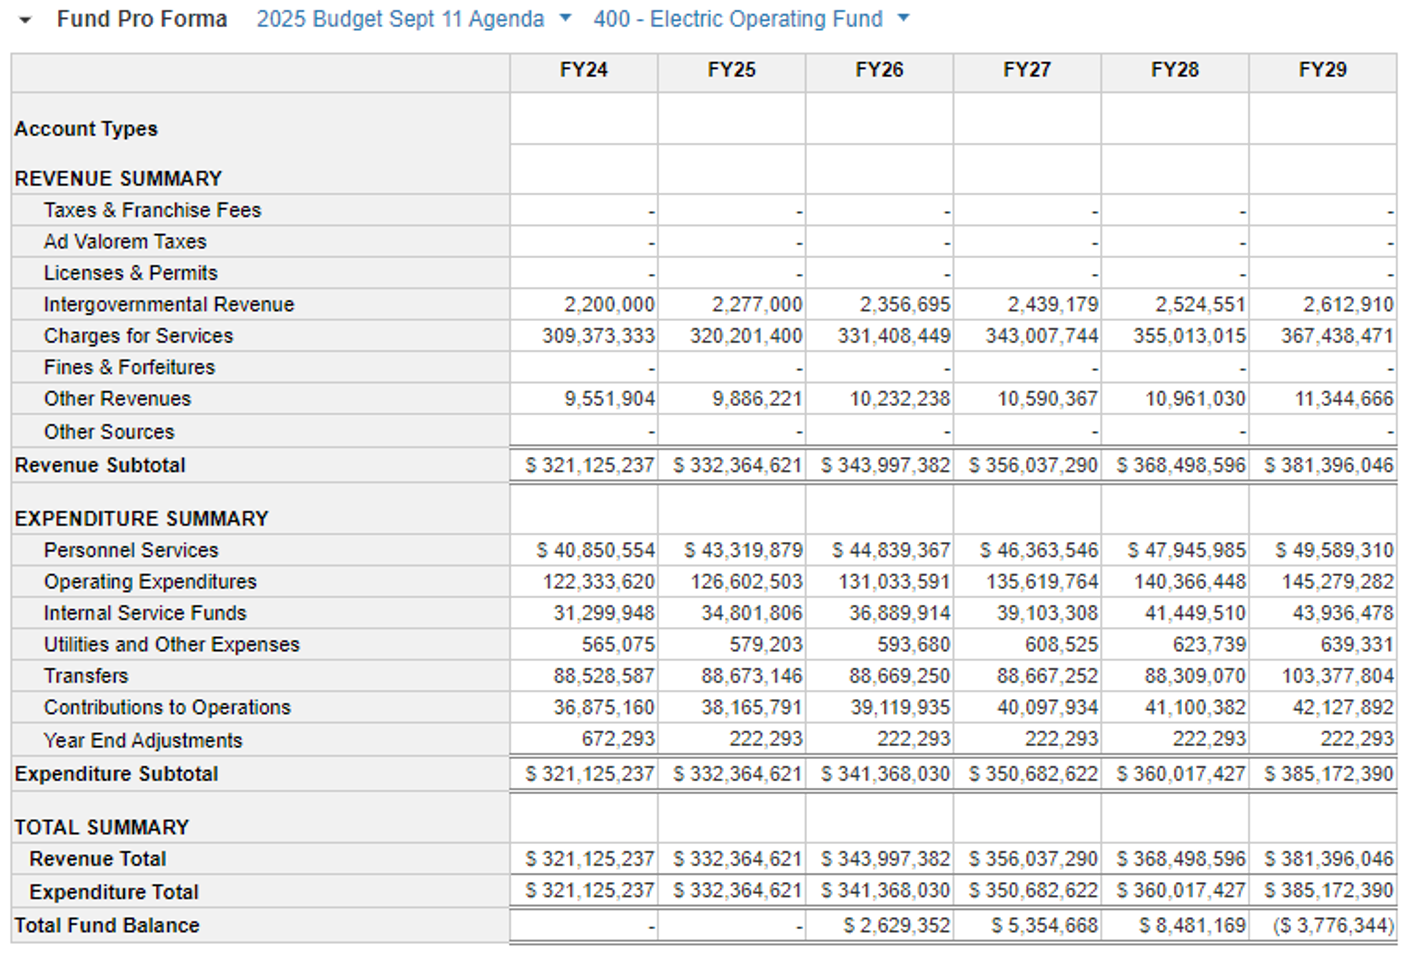The height and width of the screenshot is (963, 1412).
Task: Select the FY29 Transfers amount cell
Action: click(x=1337, y=677)
